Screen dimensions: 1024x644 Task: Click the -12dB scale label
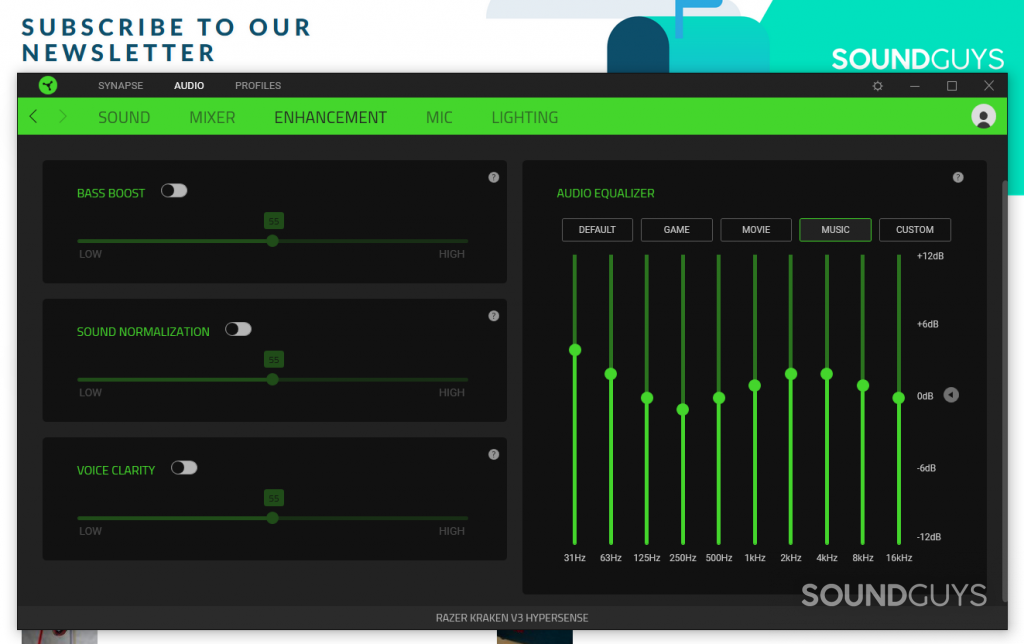pyautogui.click(x=929, y=537)
